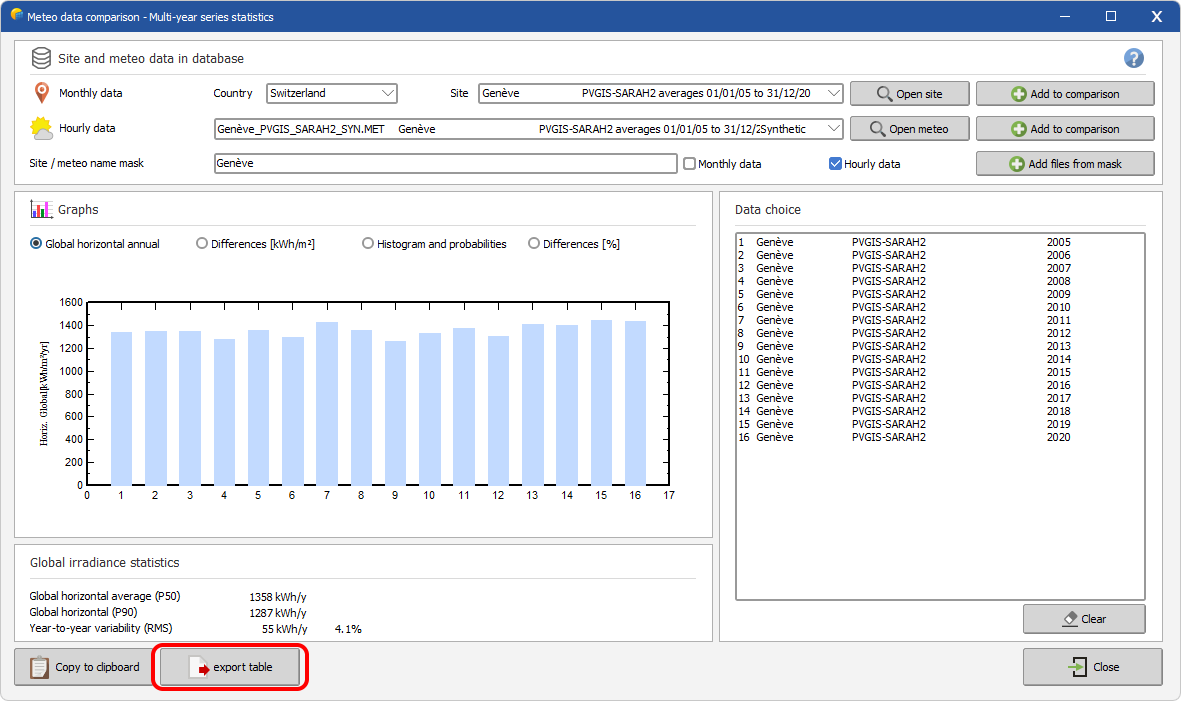Image resolution: width=1181 pixels, height=701 pixels.
Task: Select row 5 Genève 2009 in Data choice
Action: [x=940, y=294]
